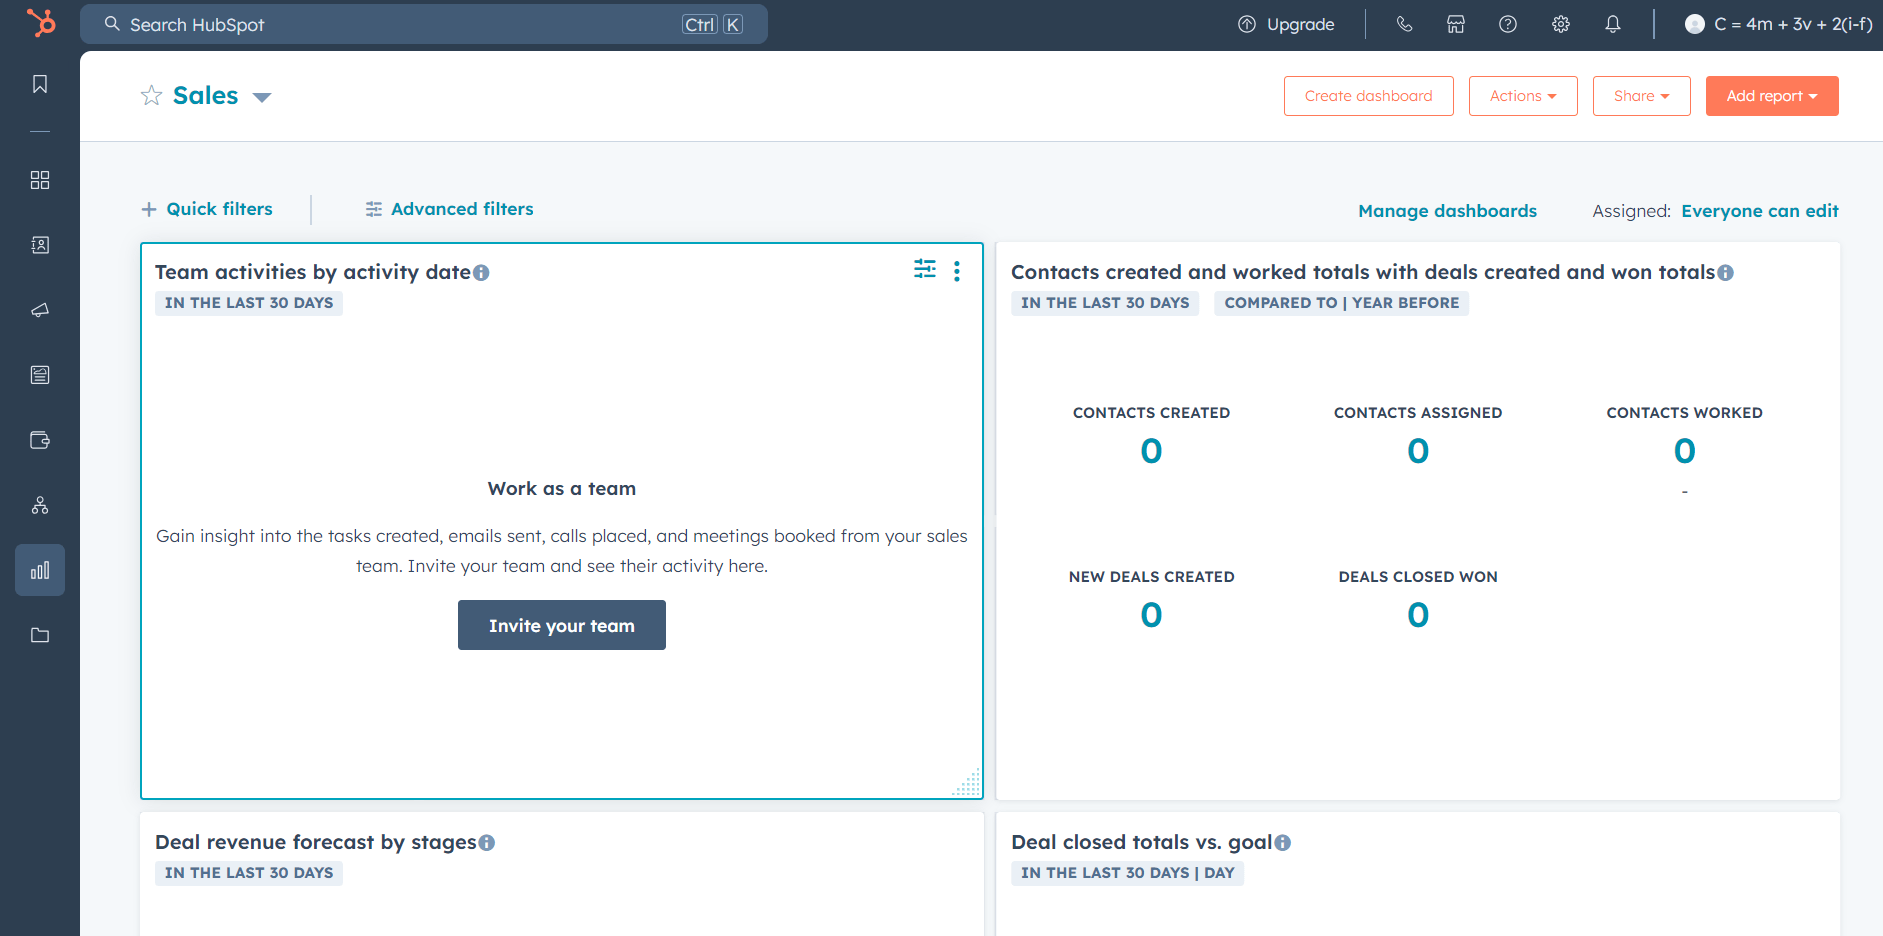The width and height of the screenshot is (1883, 936).
Task: Click resize handle of Team activities report
Action: pyautogui.click(x=967, y=783)
